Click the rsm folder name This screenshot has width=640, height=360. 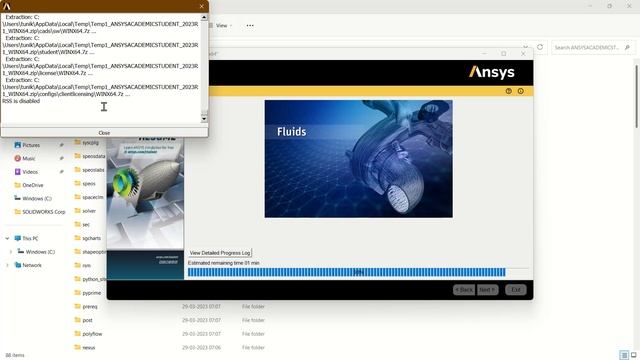[x=87, y=265]
